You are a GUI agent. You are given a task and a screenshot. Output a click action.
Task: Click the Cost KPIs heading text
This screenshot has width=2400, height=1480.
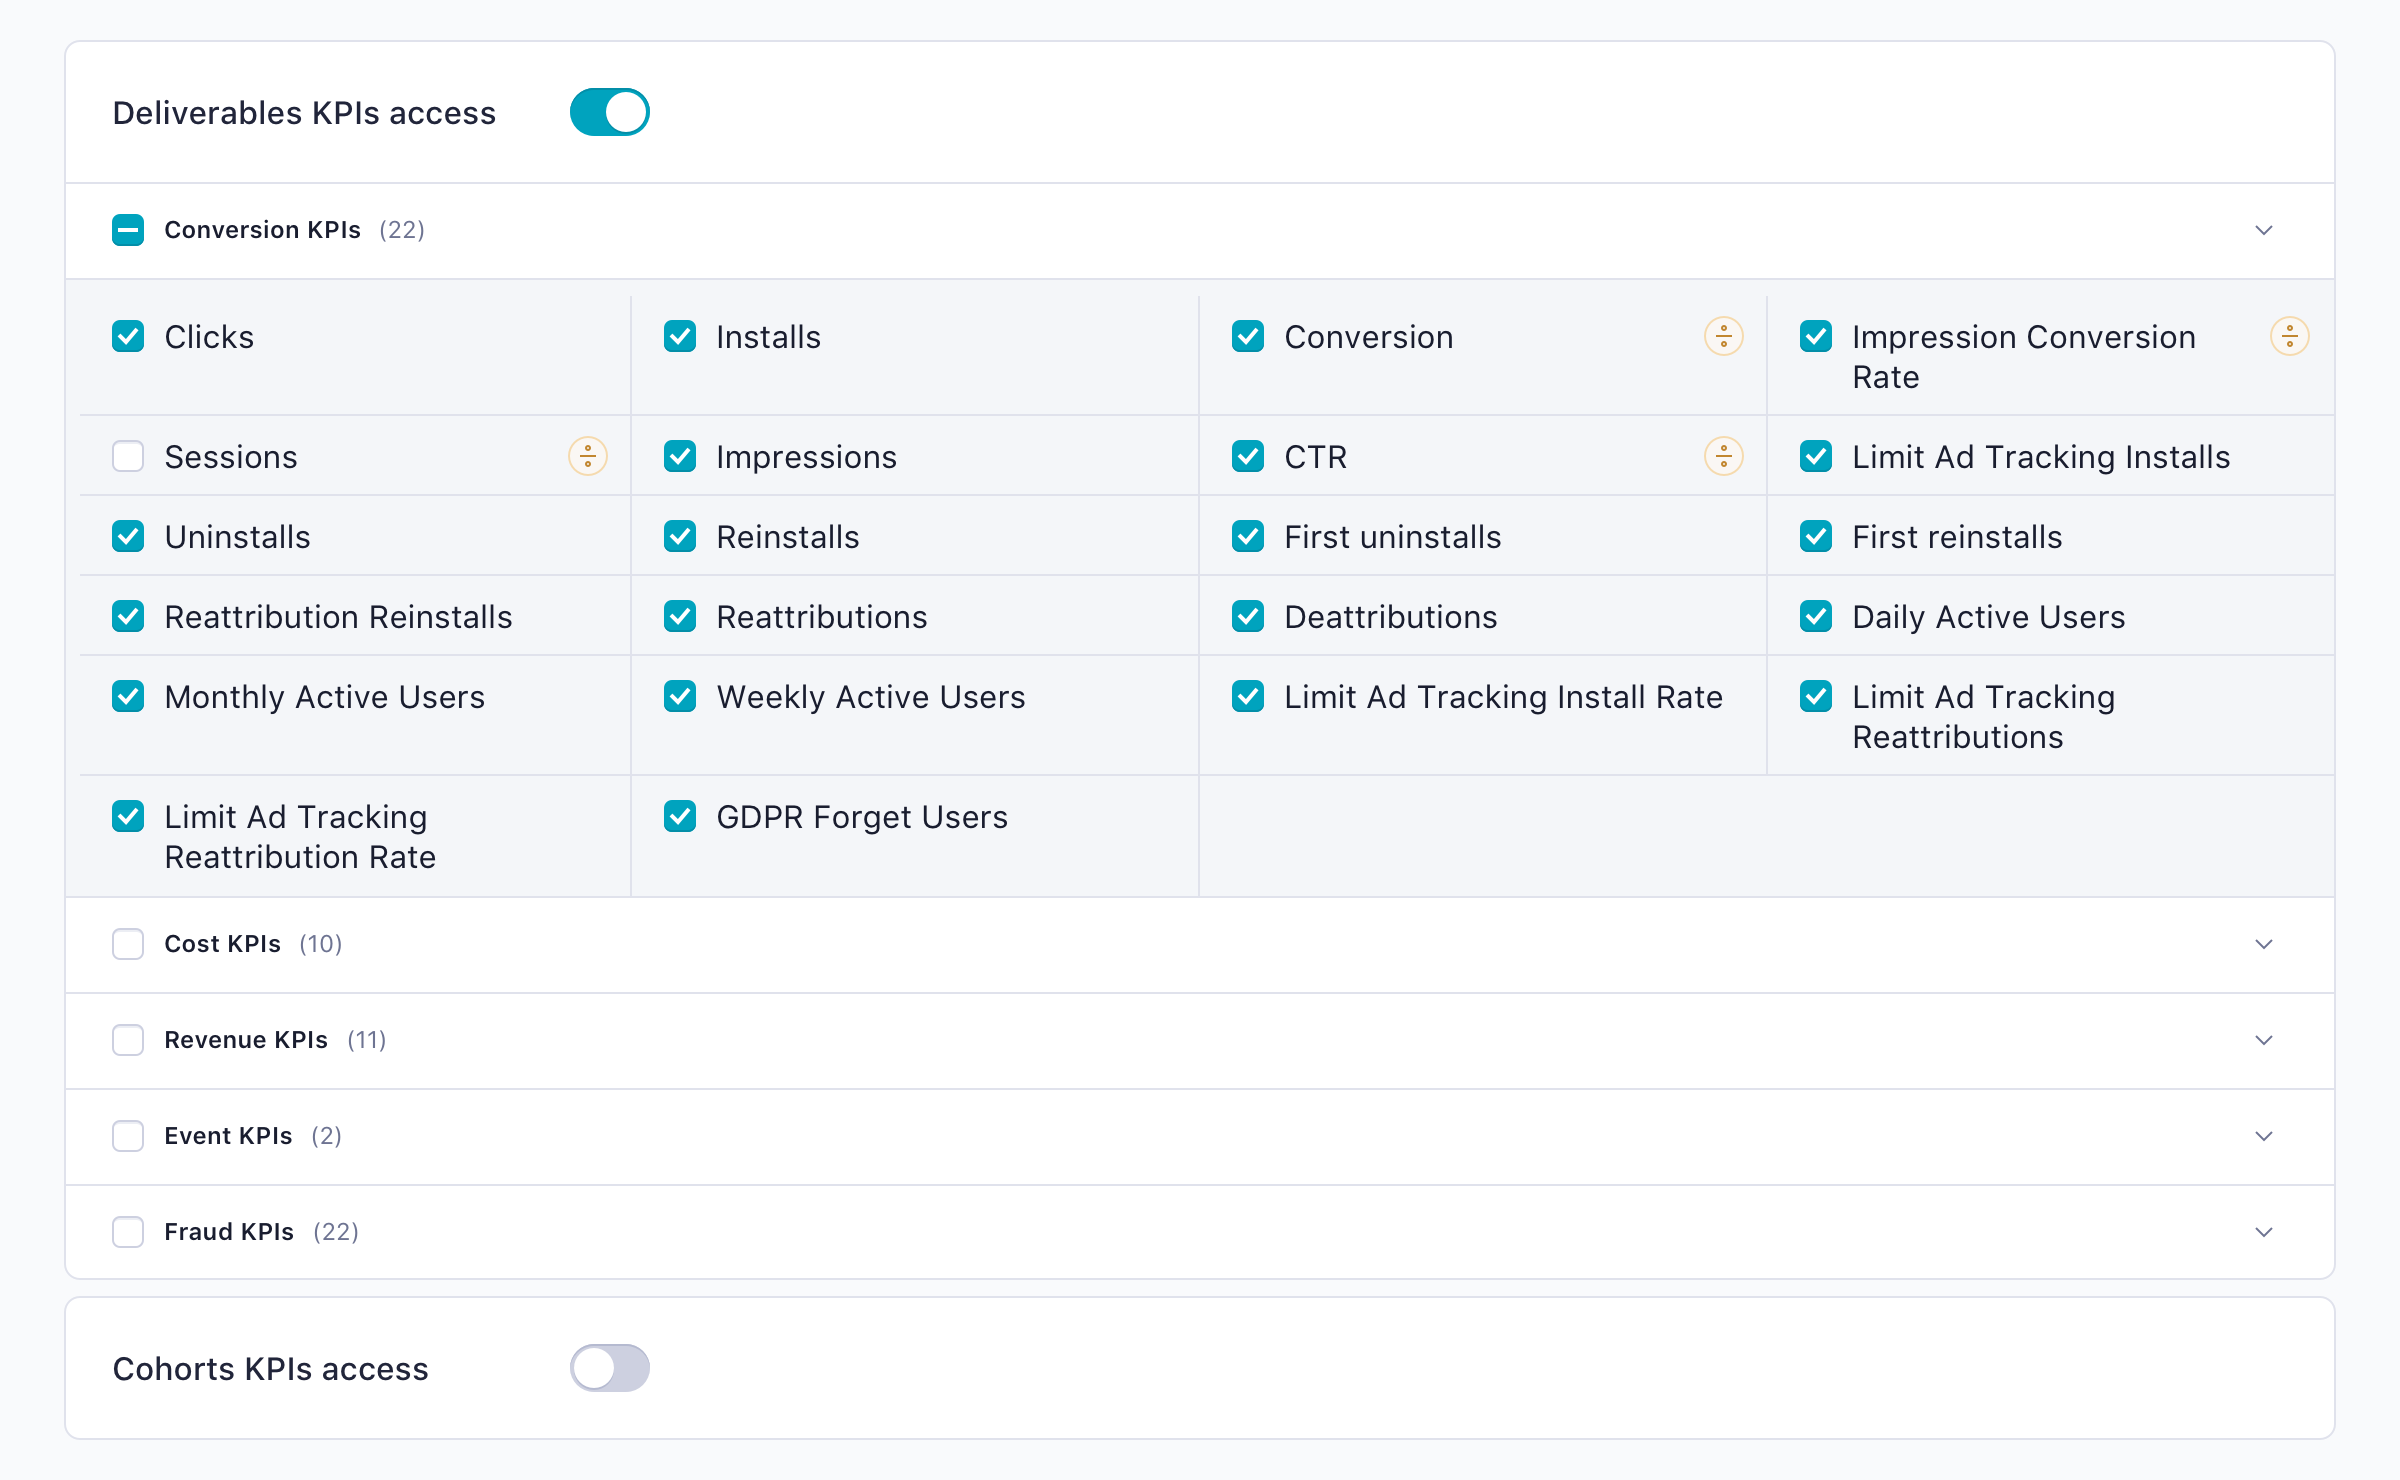pyautogui.click(x=222, y=944)
